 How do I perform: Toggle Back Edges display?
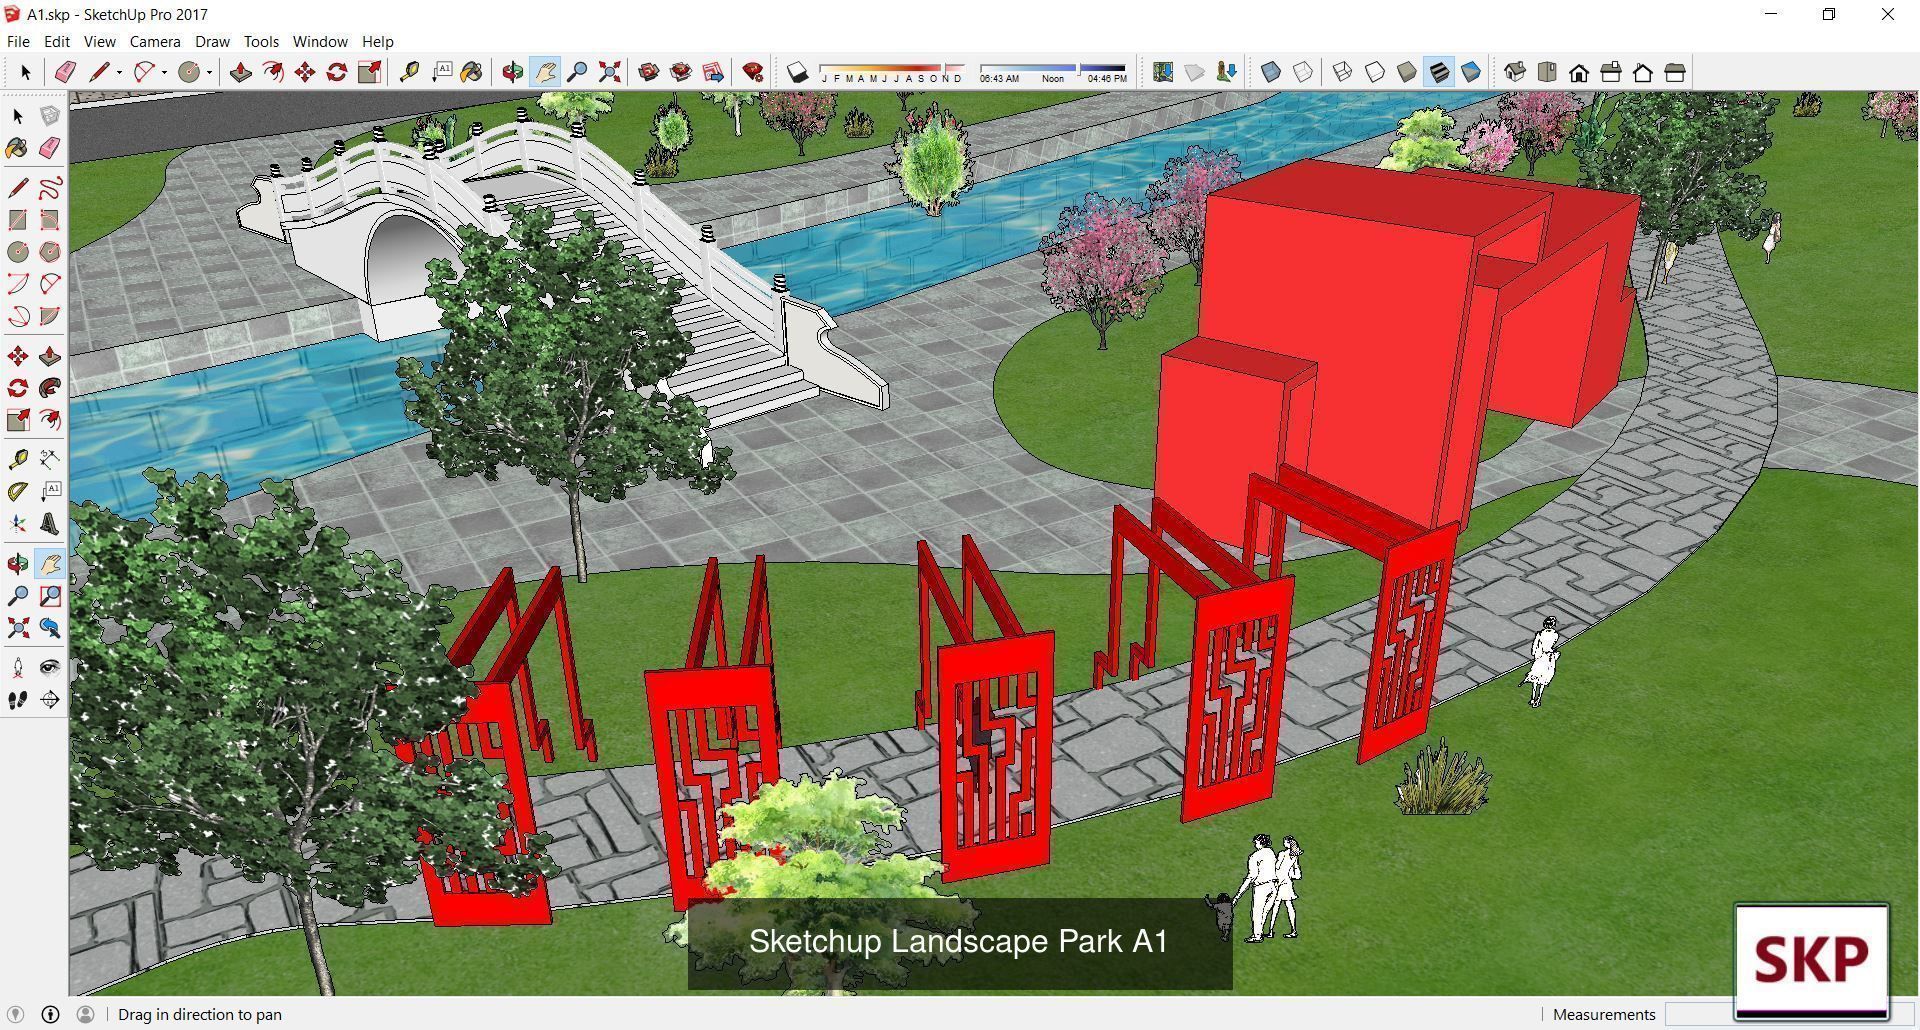[1303, 72]
